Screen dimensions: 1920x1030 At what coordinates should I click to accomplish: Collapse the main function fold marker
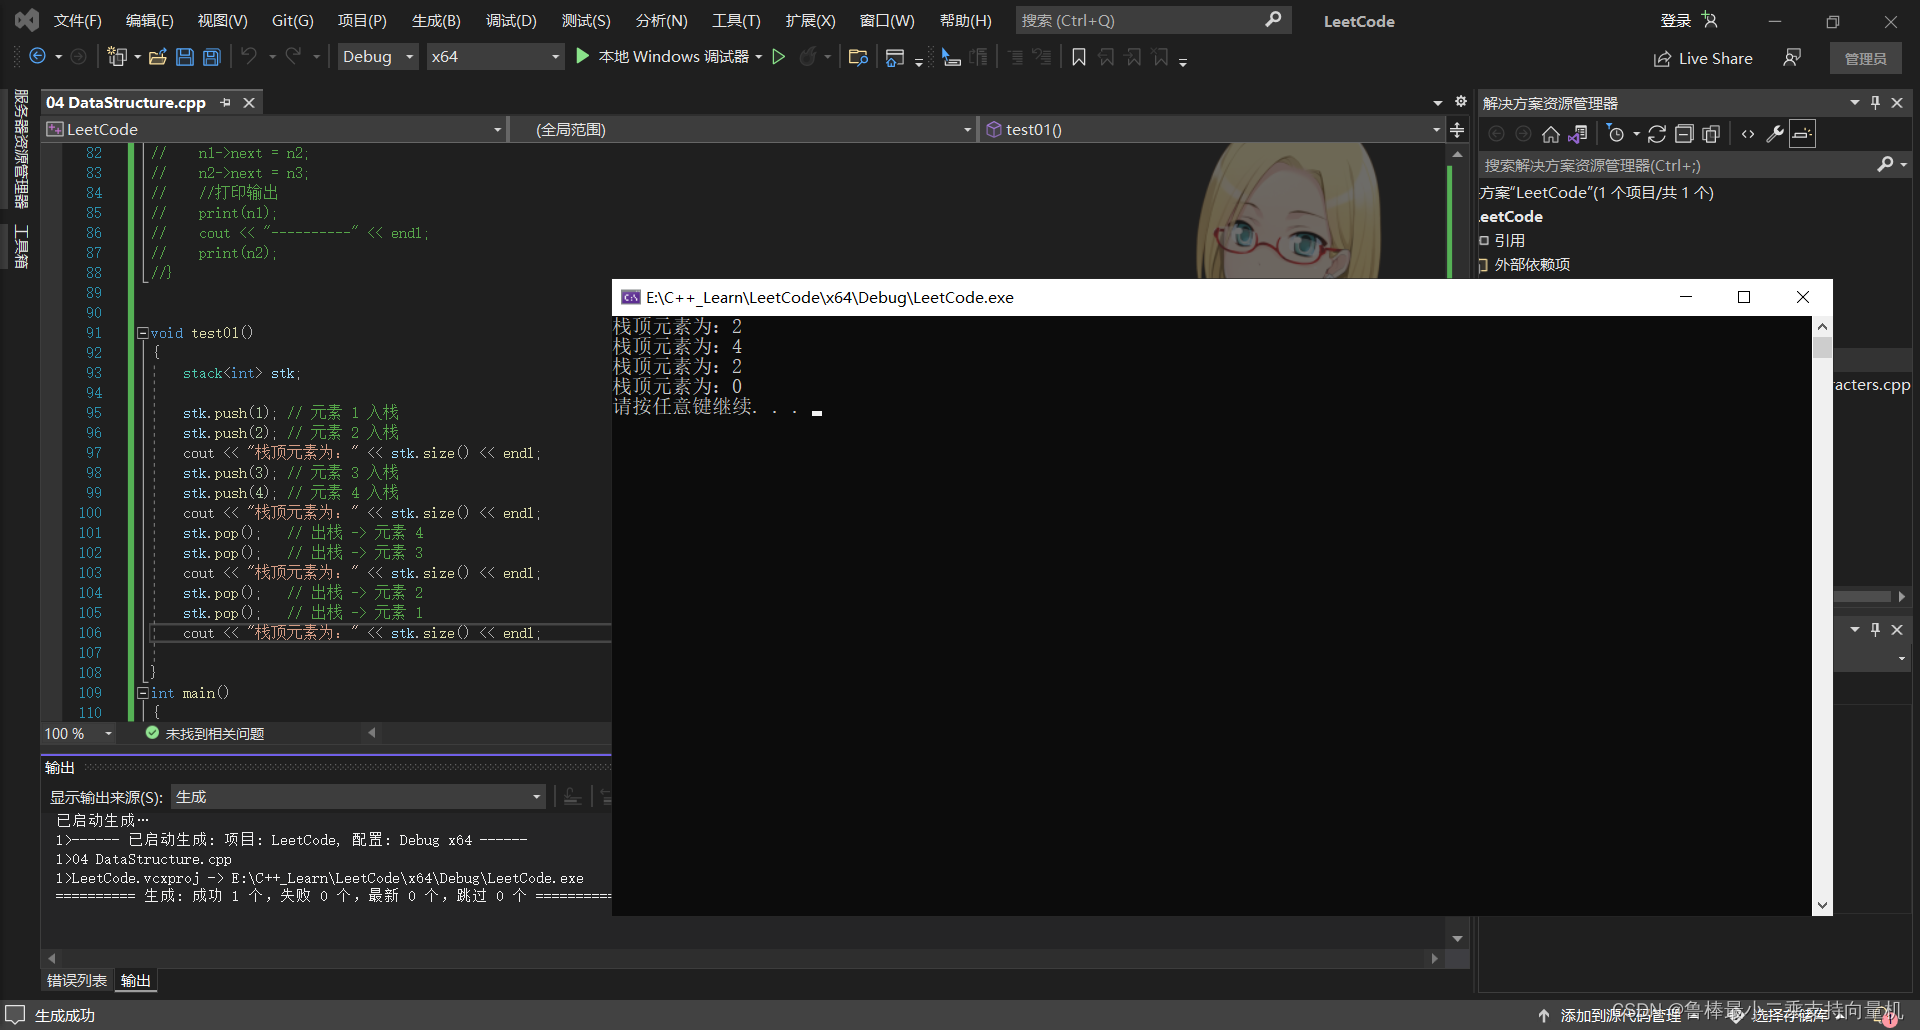pos(142,693)
